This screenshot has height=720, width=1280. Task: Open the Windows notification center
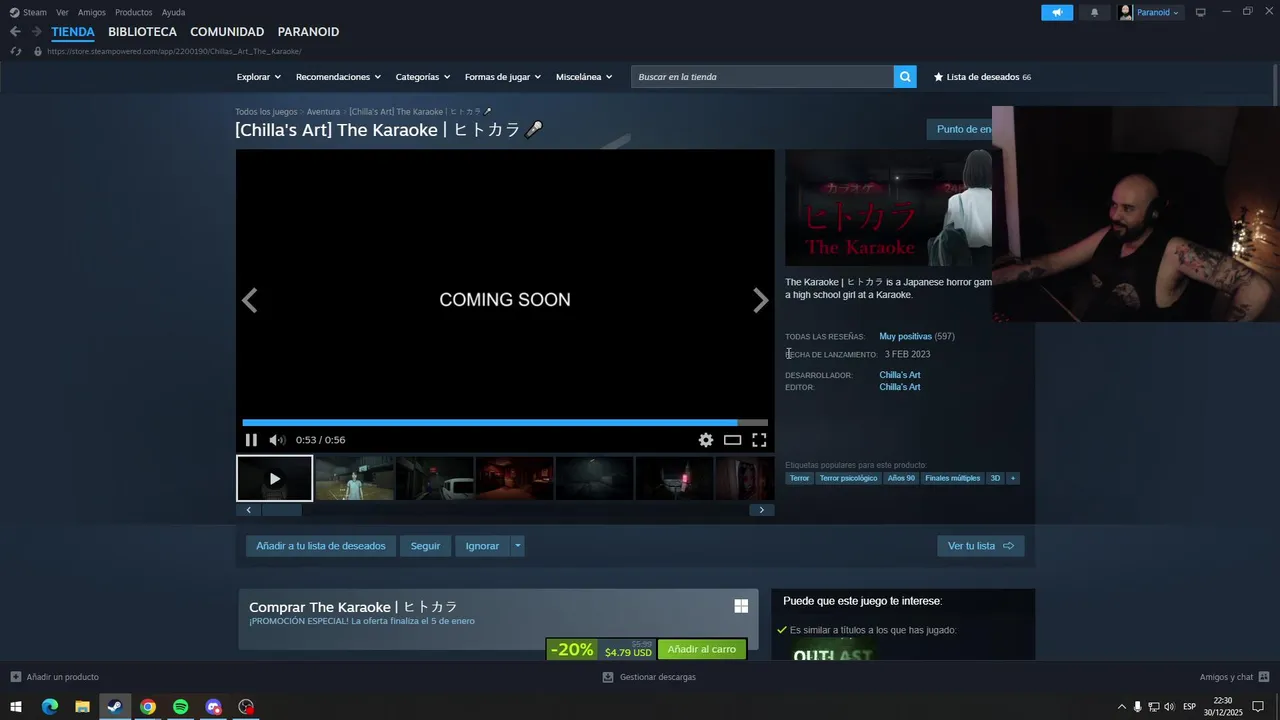click(1258, 707)
